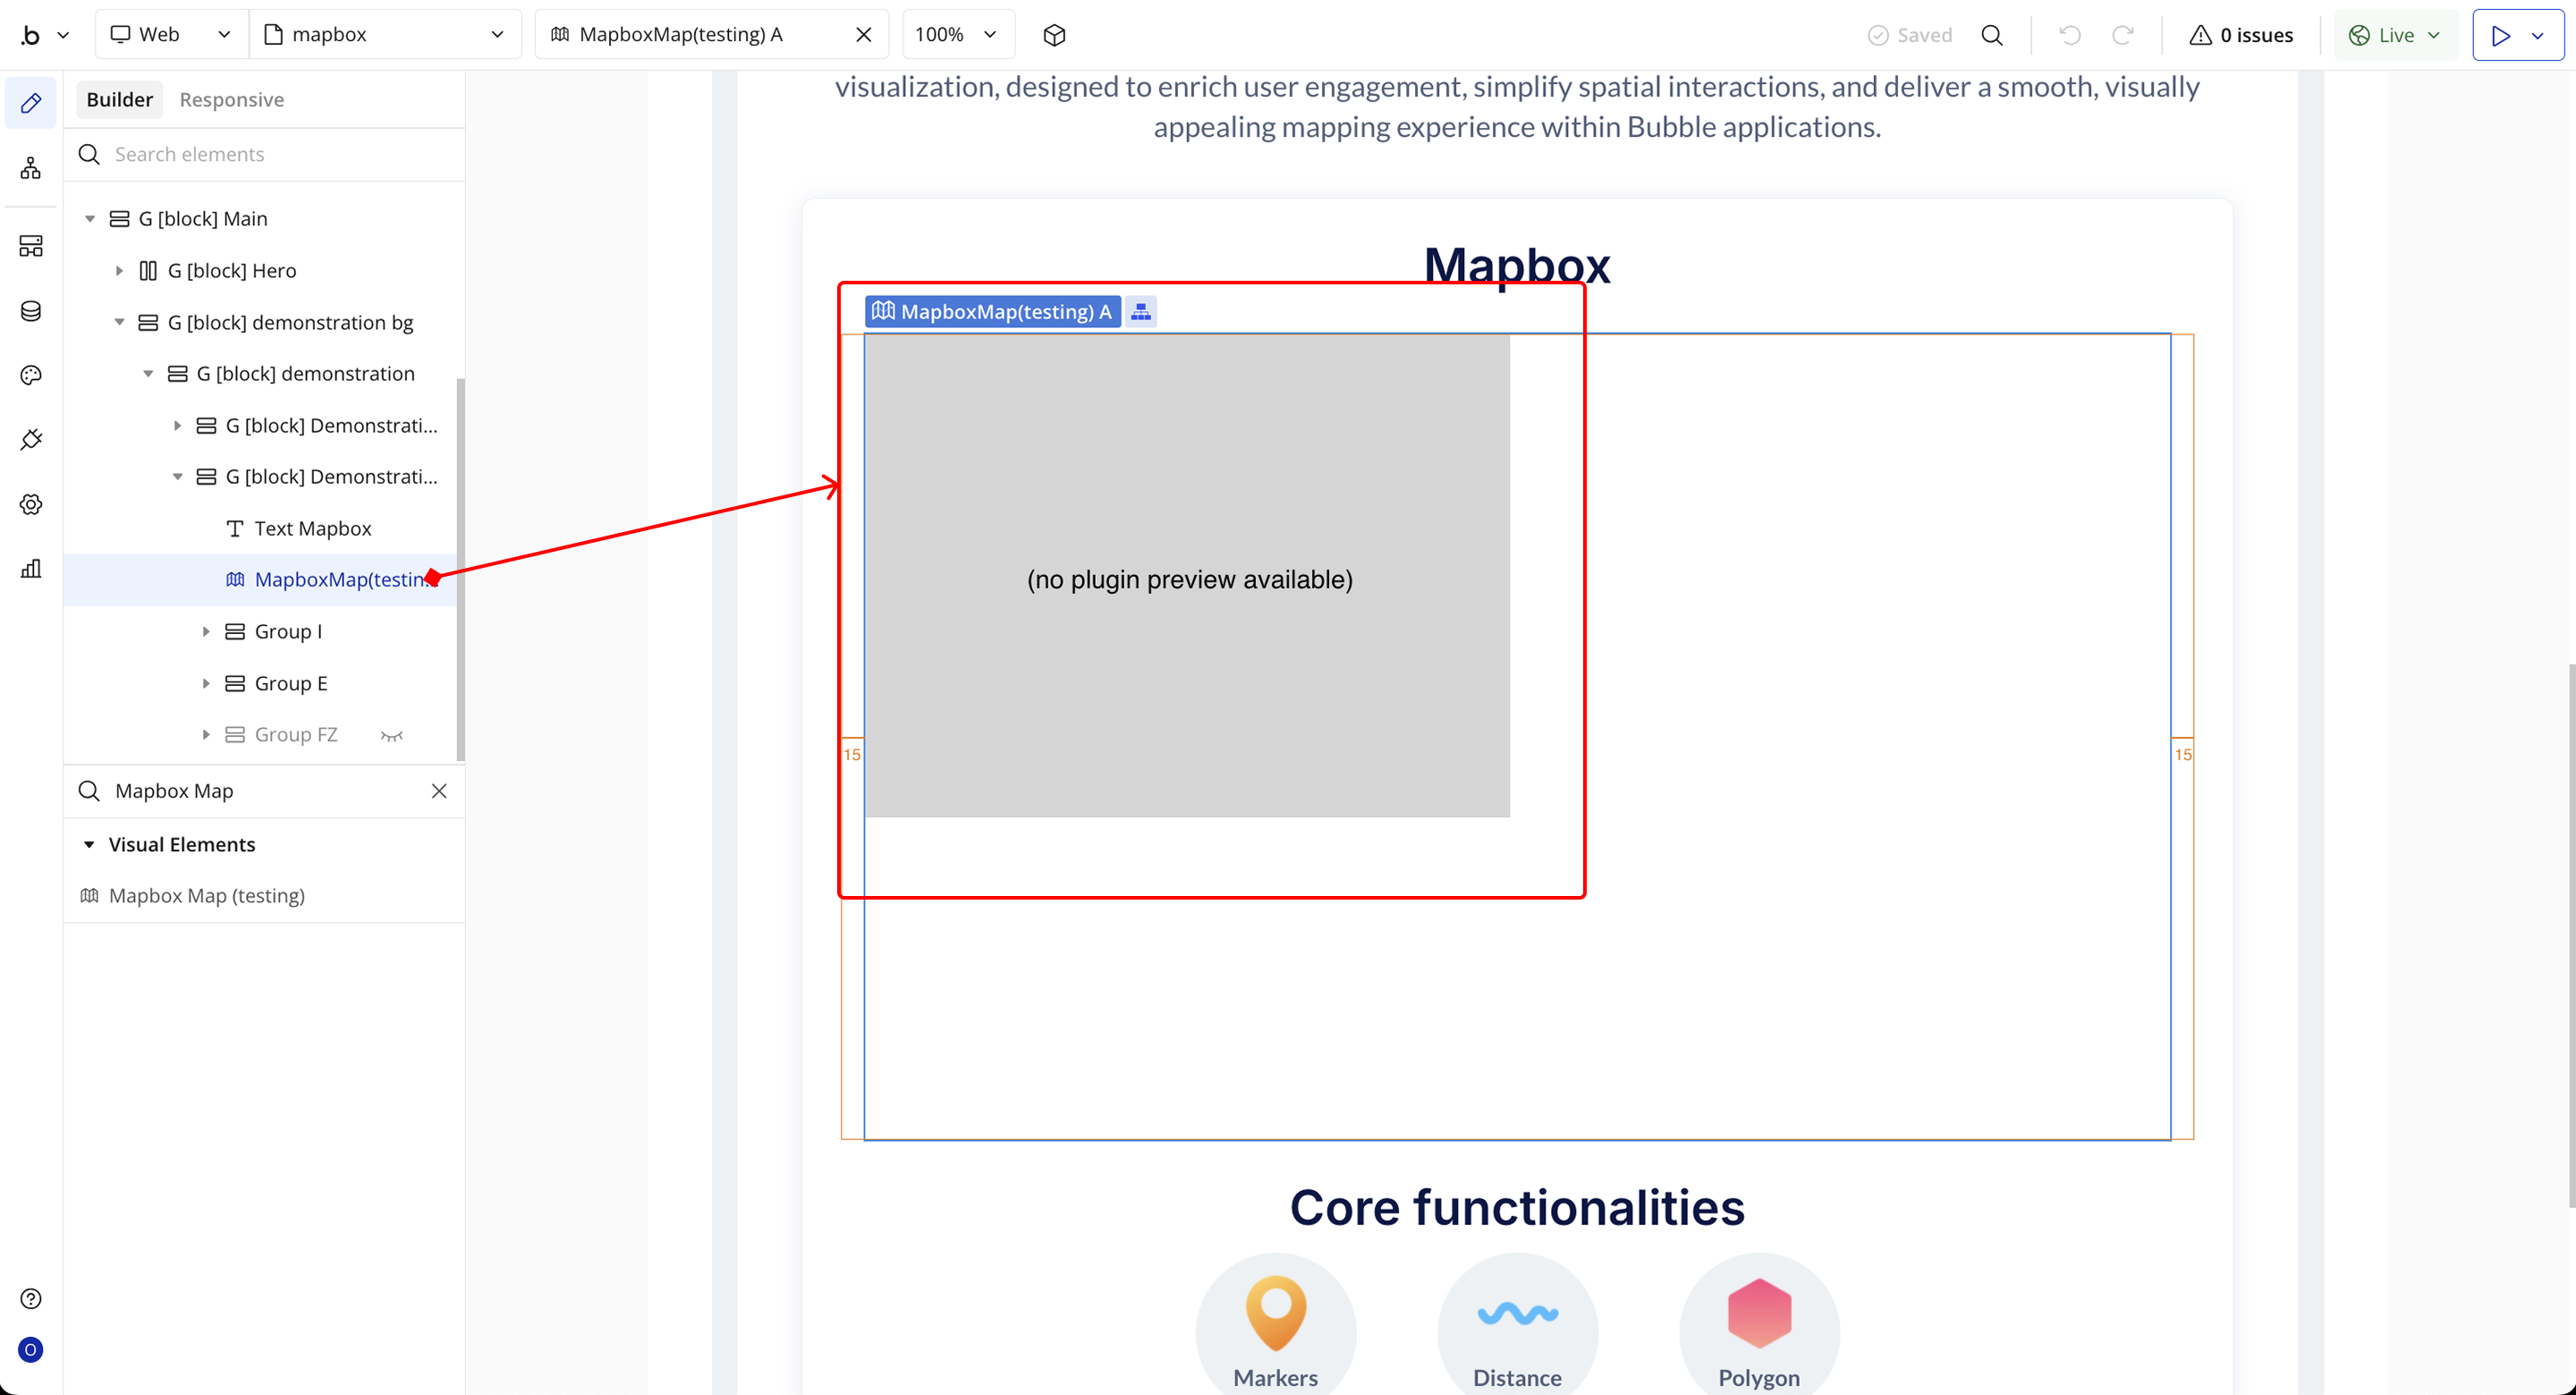
Task: Open the Workflow tab icon
Action: (x=31, y=168)
